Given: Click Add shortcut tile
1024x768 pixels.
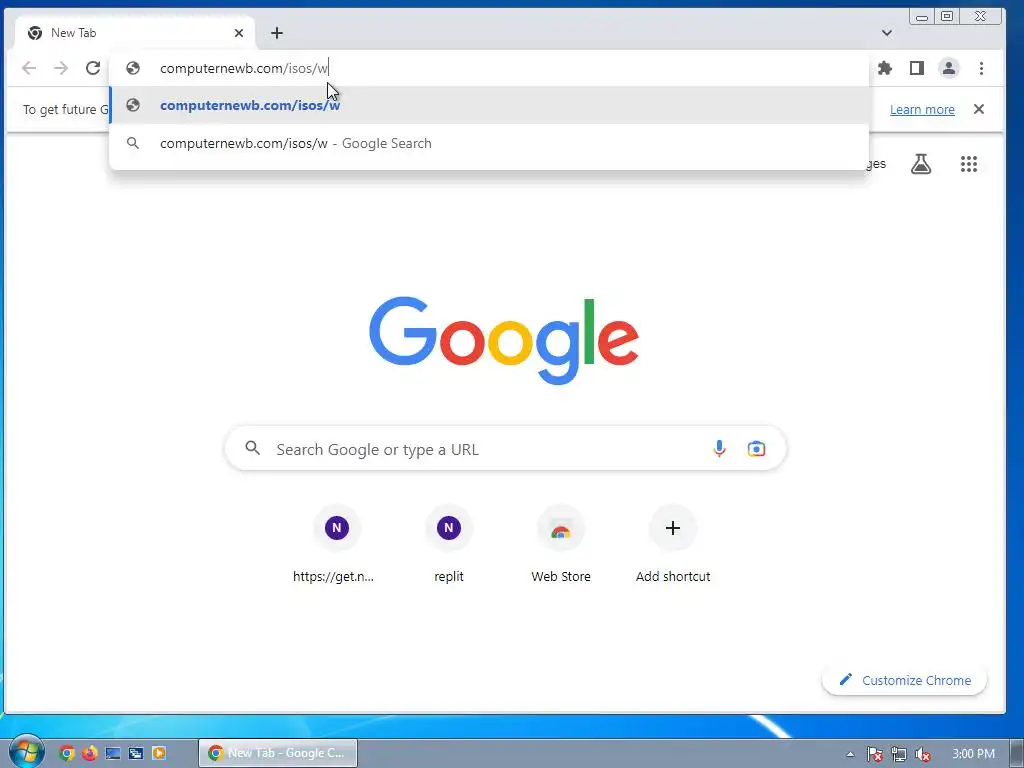Looking at the screenshot, I should [673, 545].
